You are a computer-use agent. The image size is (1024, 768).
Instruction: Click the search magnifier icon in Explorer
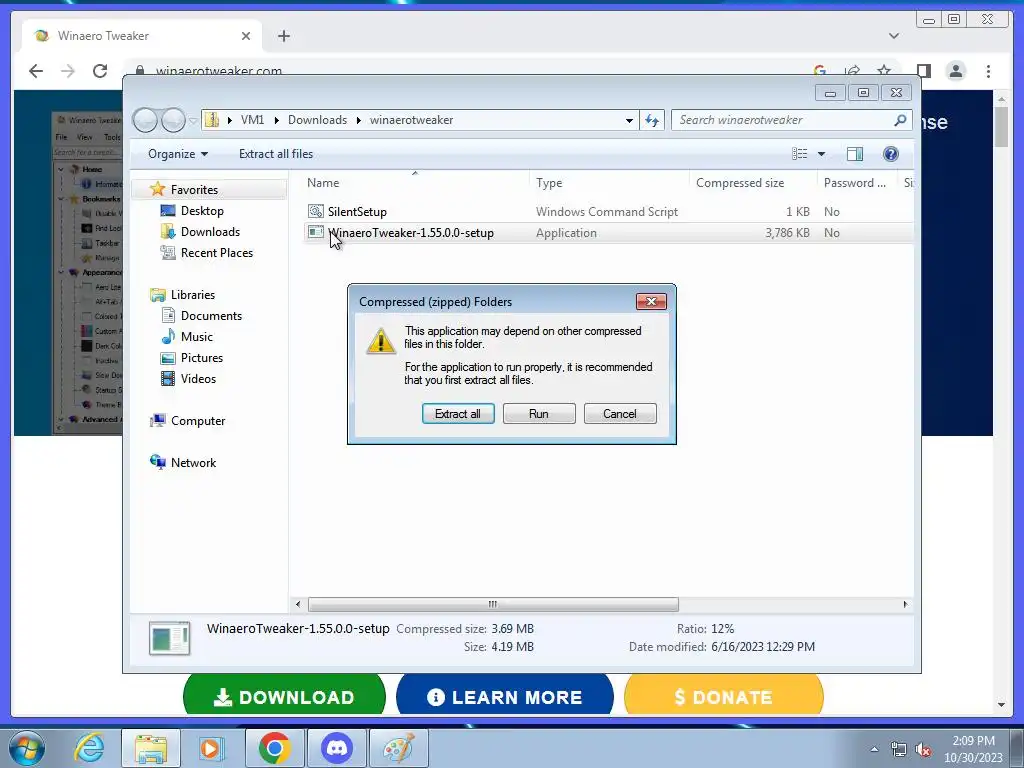901,120
